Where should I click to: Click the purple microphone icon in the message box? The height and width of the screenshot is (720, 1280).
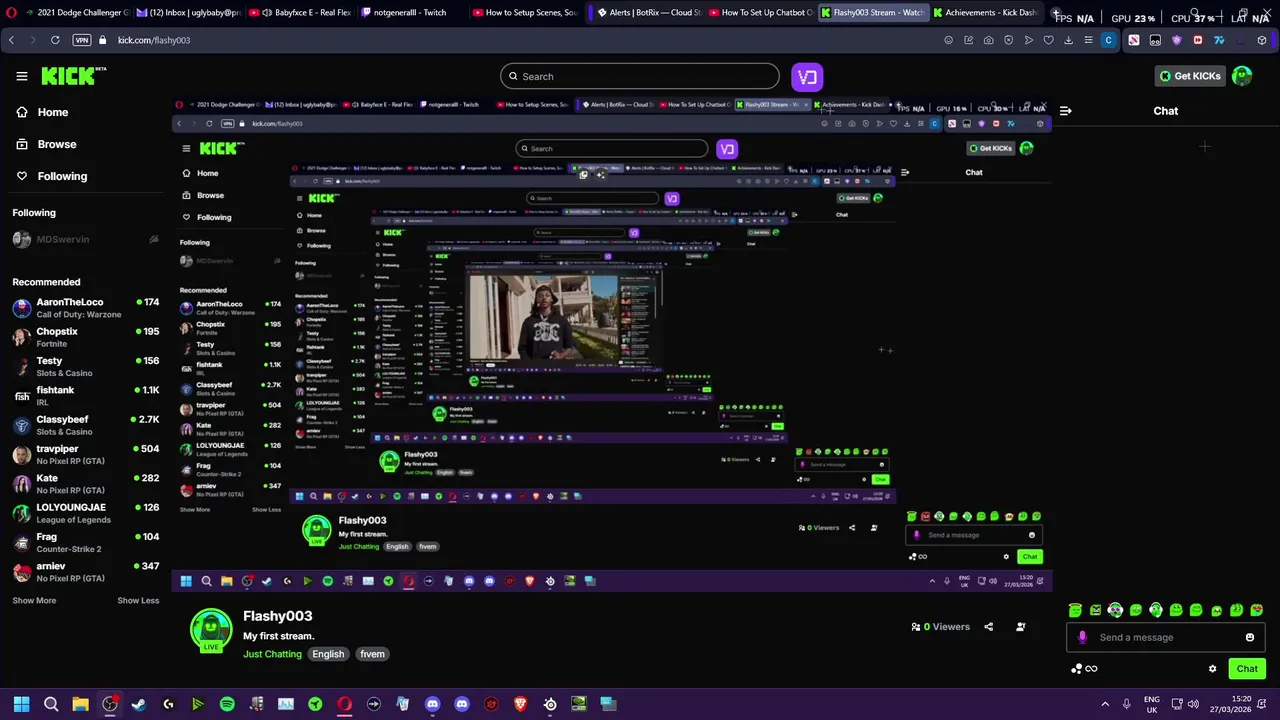1082,637
